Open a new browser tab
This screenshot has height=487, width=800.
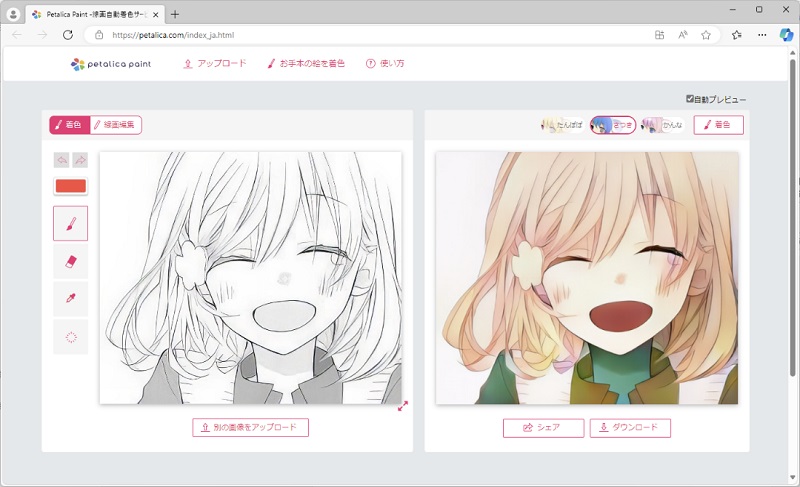(175, 15)
